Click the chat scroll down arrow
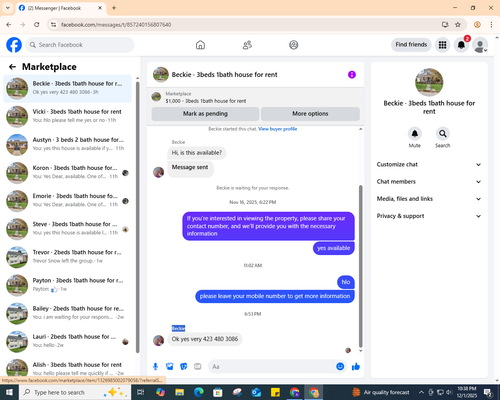The image size is (500, 400). coord(360,351)
